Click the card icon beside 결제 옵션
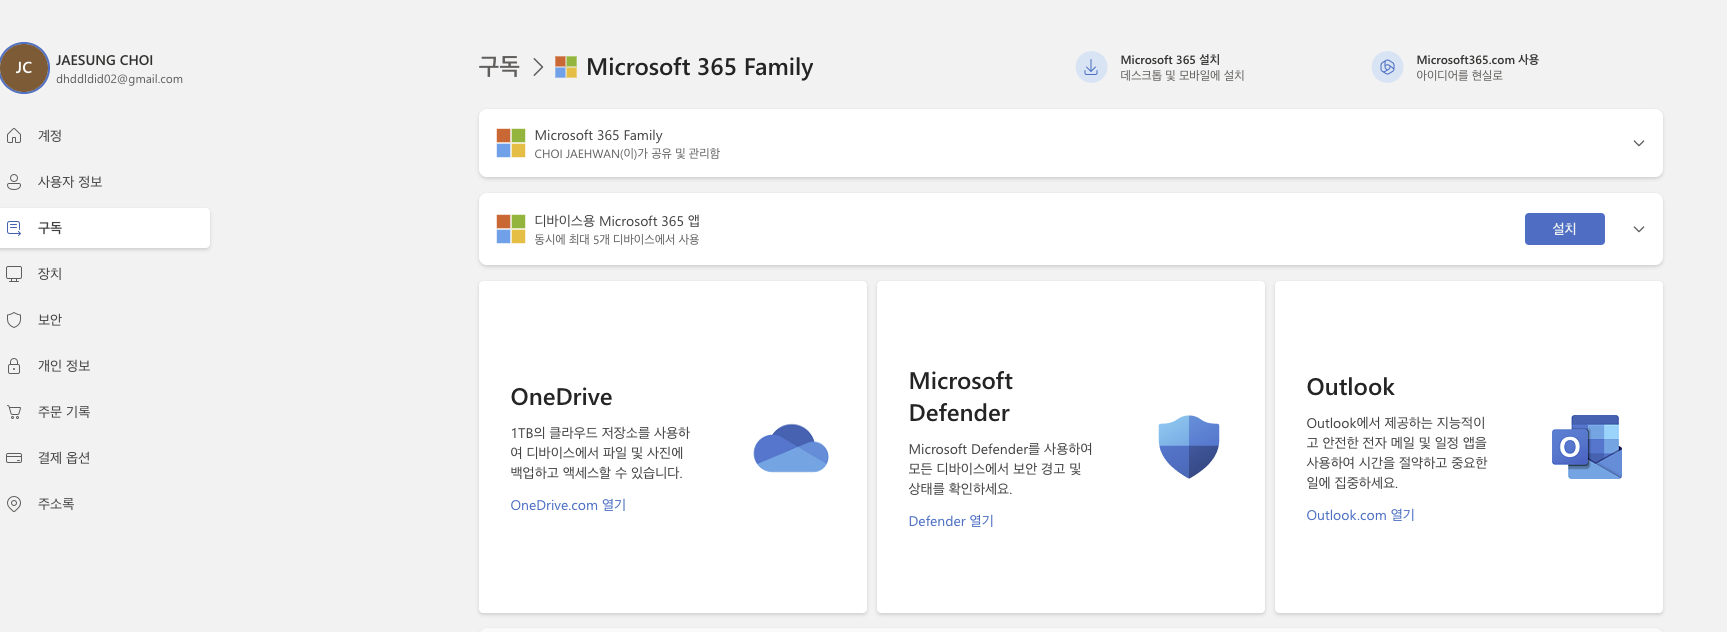 tap(14, 458)
